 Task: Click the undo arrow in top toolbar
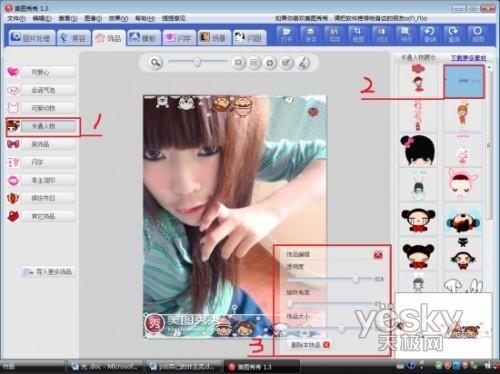(430, 34)
